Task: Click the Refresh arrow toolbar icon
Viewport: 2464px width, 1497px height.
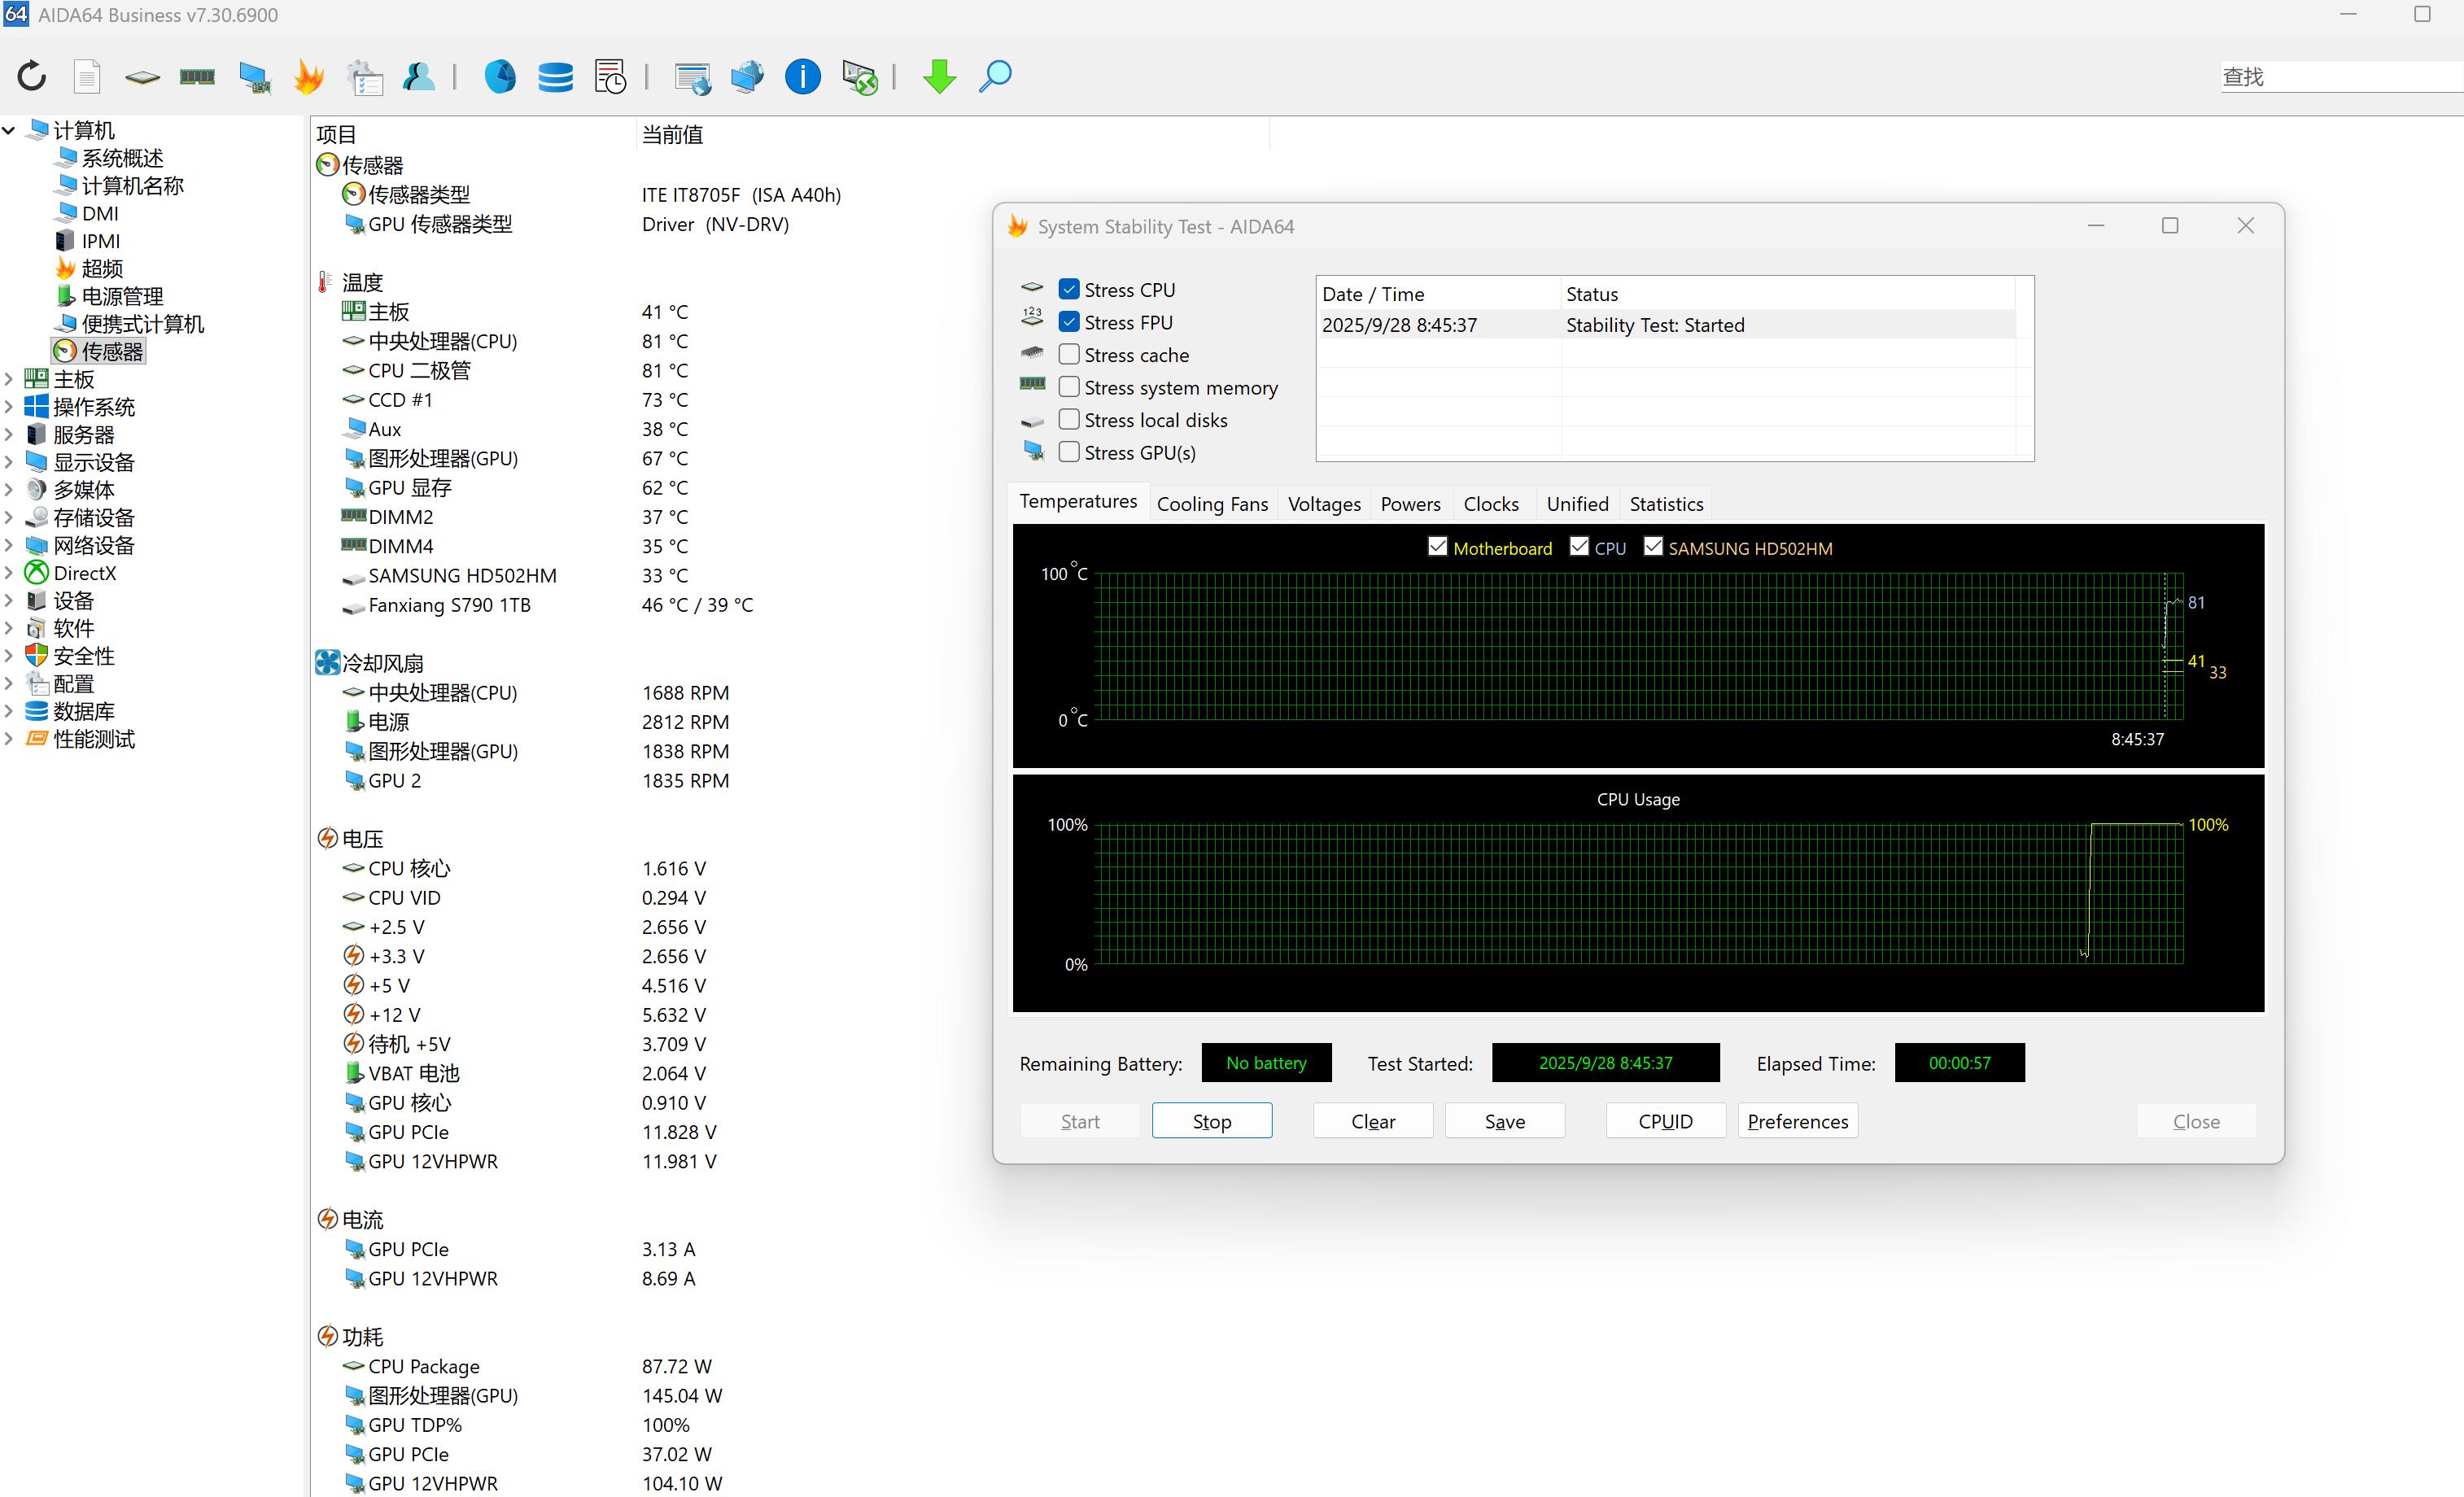Action: (x=32, y=76)
